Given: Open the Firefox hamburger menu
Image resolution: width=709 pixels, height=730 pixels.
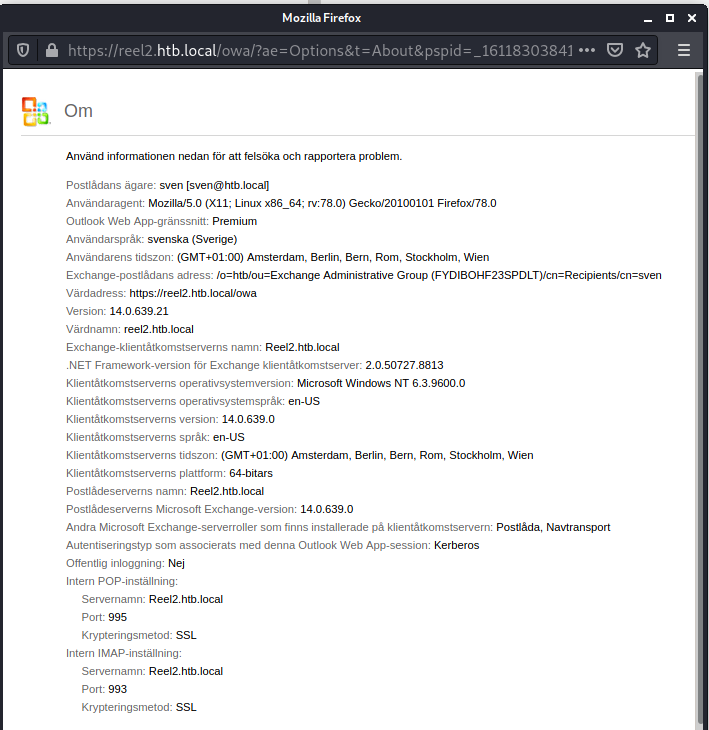Looking at the screenshot, I should pos(684,50).
